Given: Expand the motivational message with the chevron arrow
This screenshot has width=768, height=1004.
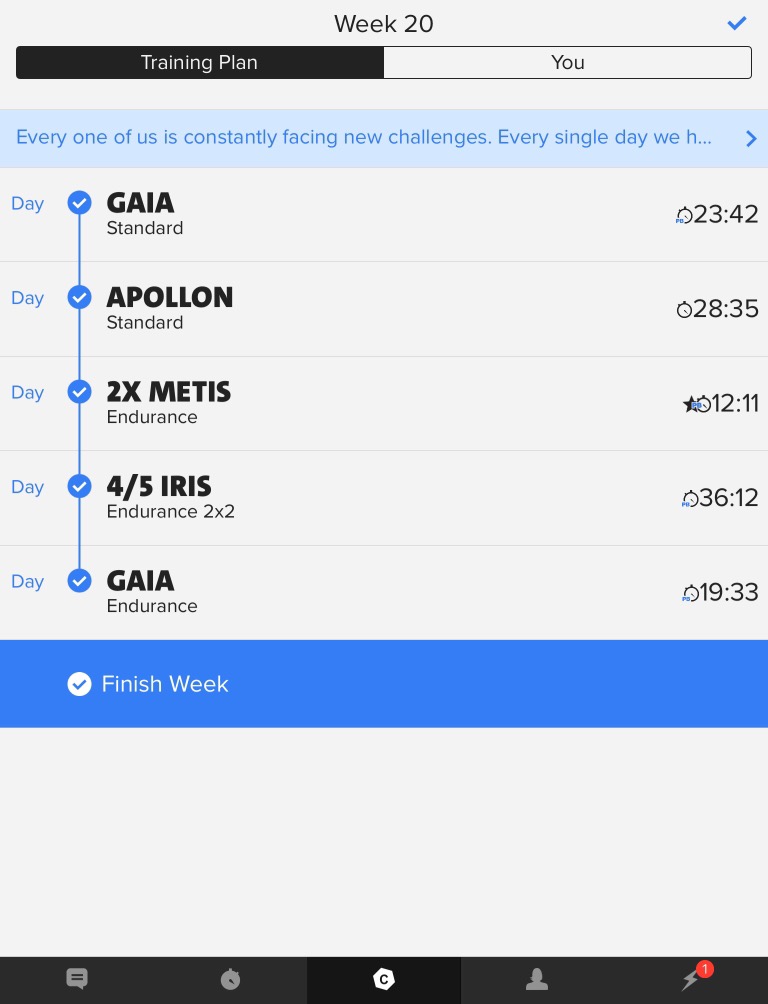Looking at the screenshot, I should 751,138.
